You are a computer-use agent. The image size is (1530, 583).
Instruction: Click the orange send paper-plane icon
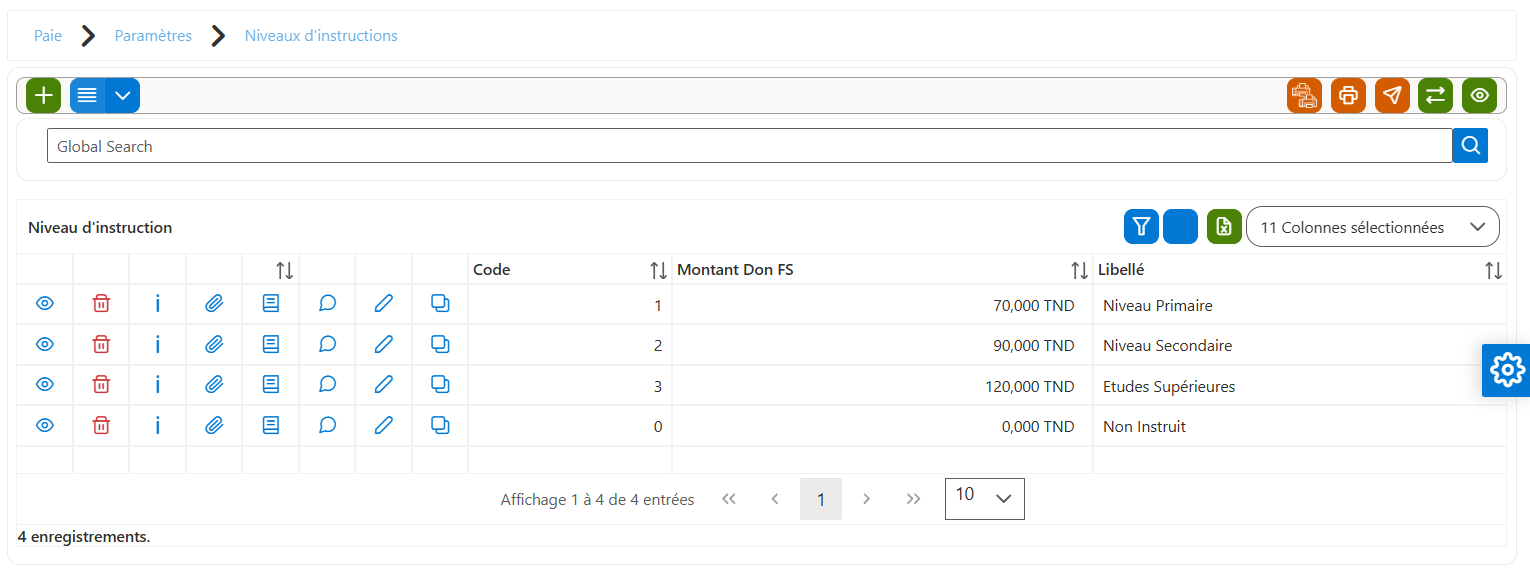(1392, 96)
